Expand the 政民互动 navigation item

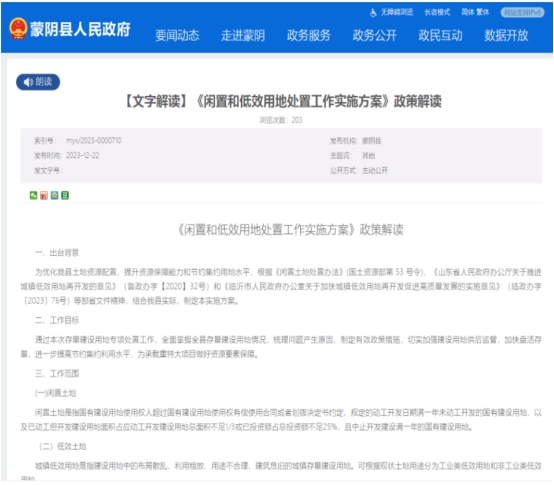pos(440,35)
